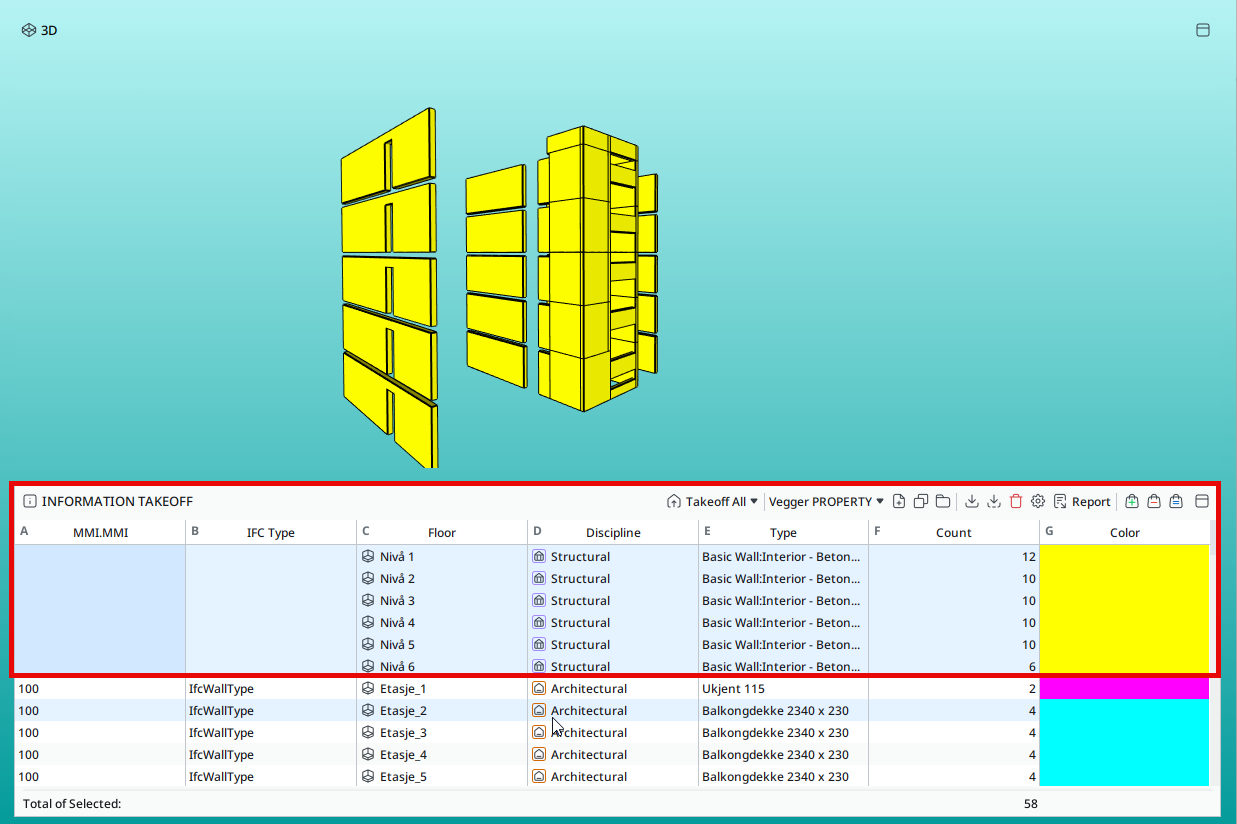
Task: Open the Takeoff All dropdown
Action: pos(712,502)
